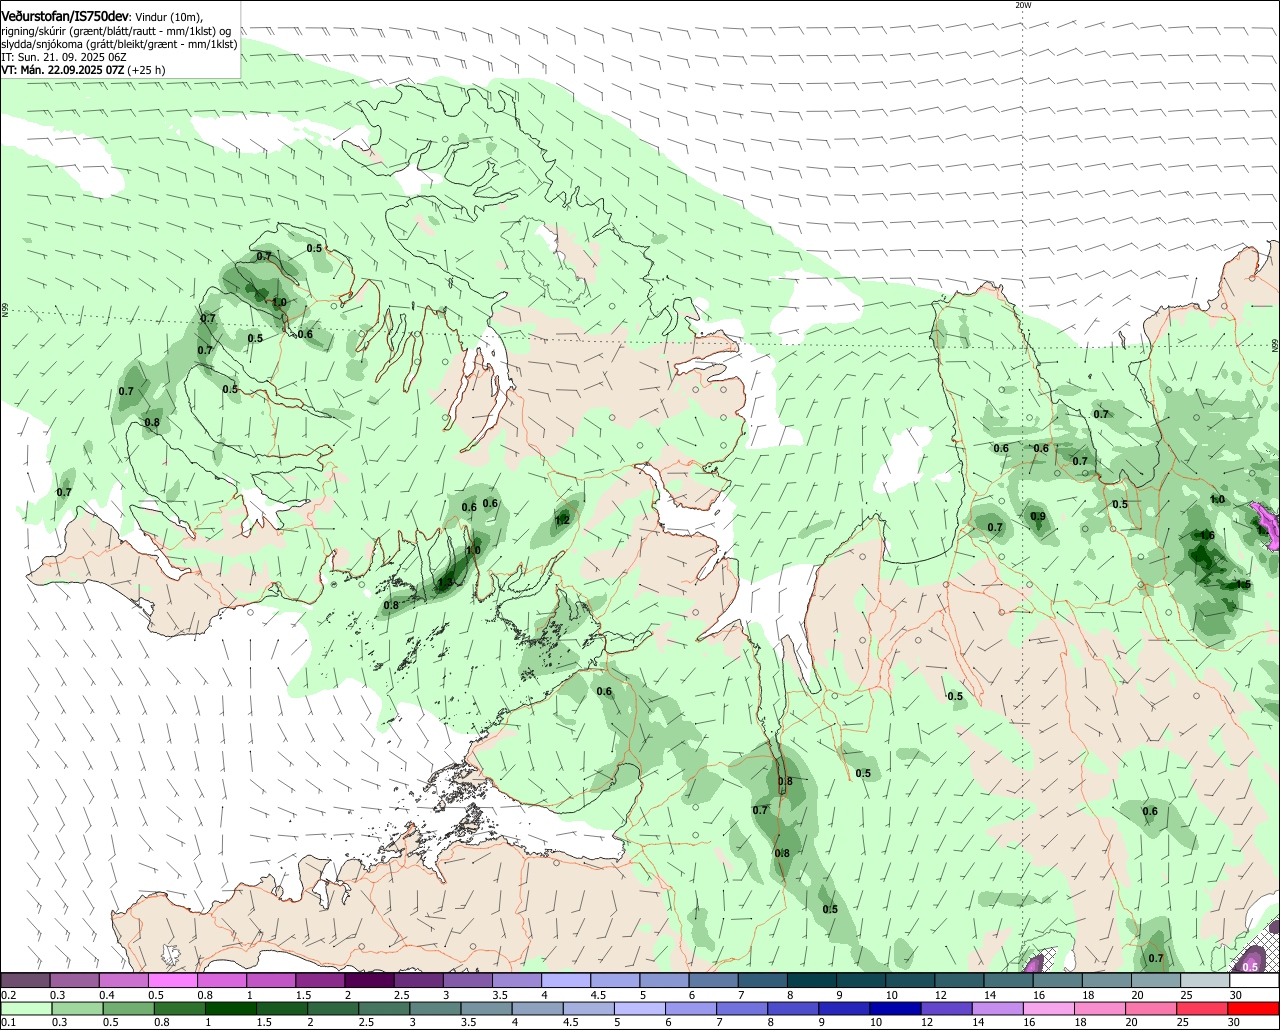Pick the medium green 0.5 rain scale swatch
Image resolution: width=1280 pixels, height=1030 pixels.
128,1008
